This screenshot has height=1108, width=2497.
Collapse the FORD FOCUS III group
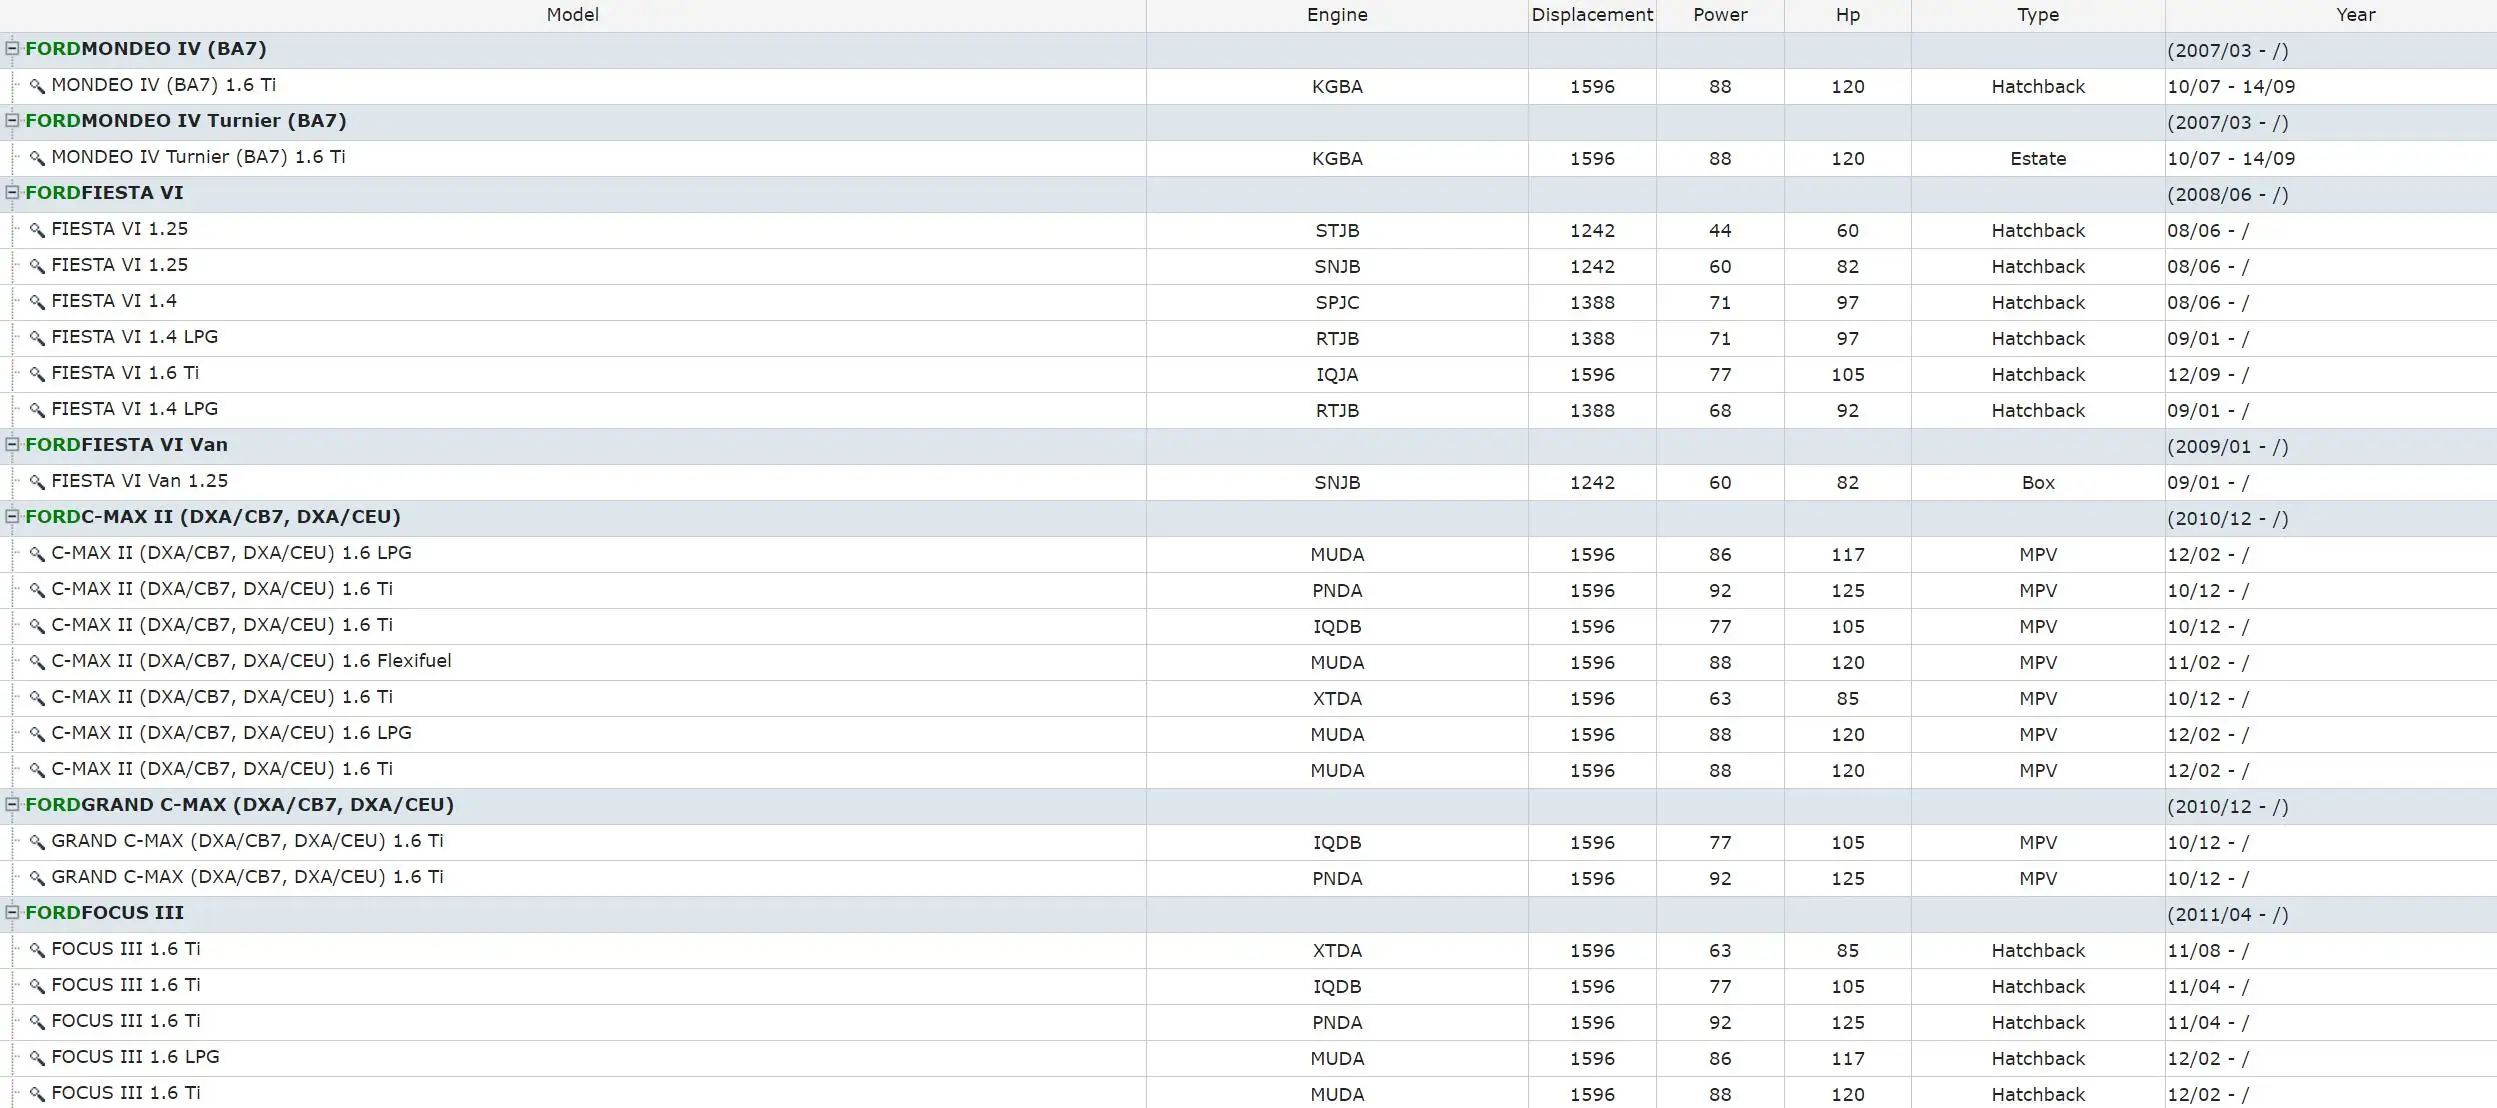click(x=13, y=912)
